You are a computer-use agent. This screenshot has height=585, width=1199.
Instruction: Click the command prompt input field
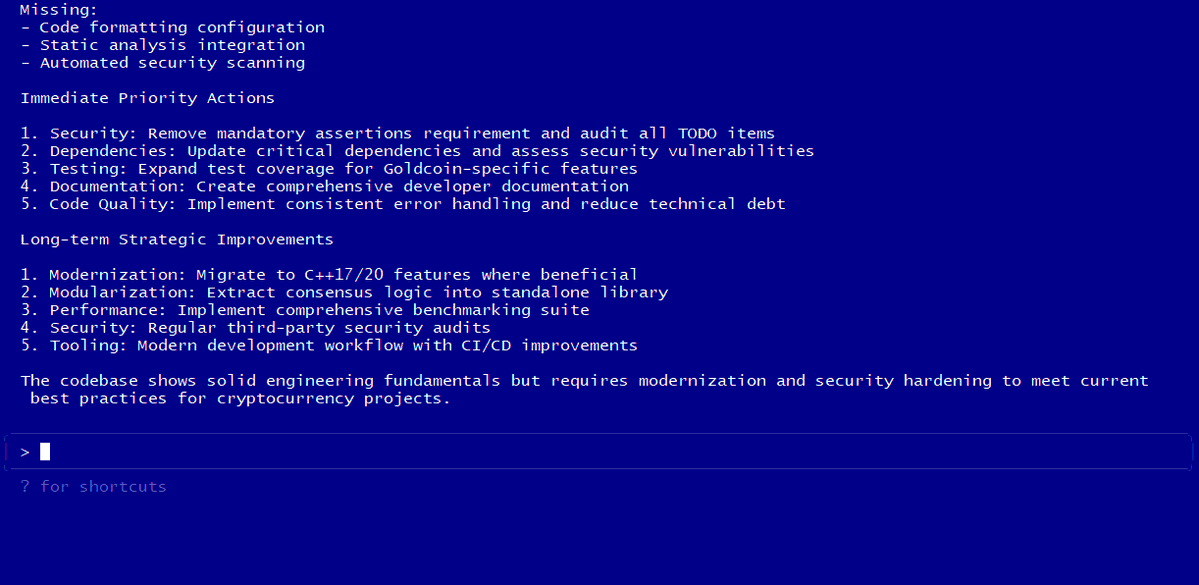pyautogui.click(x=598, y=452)
